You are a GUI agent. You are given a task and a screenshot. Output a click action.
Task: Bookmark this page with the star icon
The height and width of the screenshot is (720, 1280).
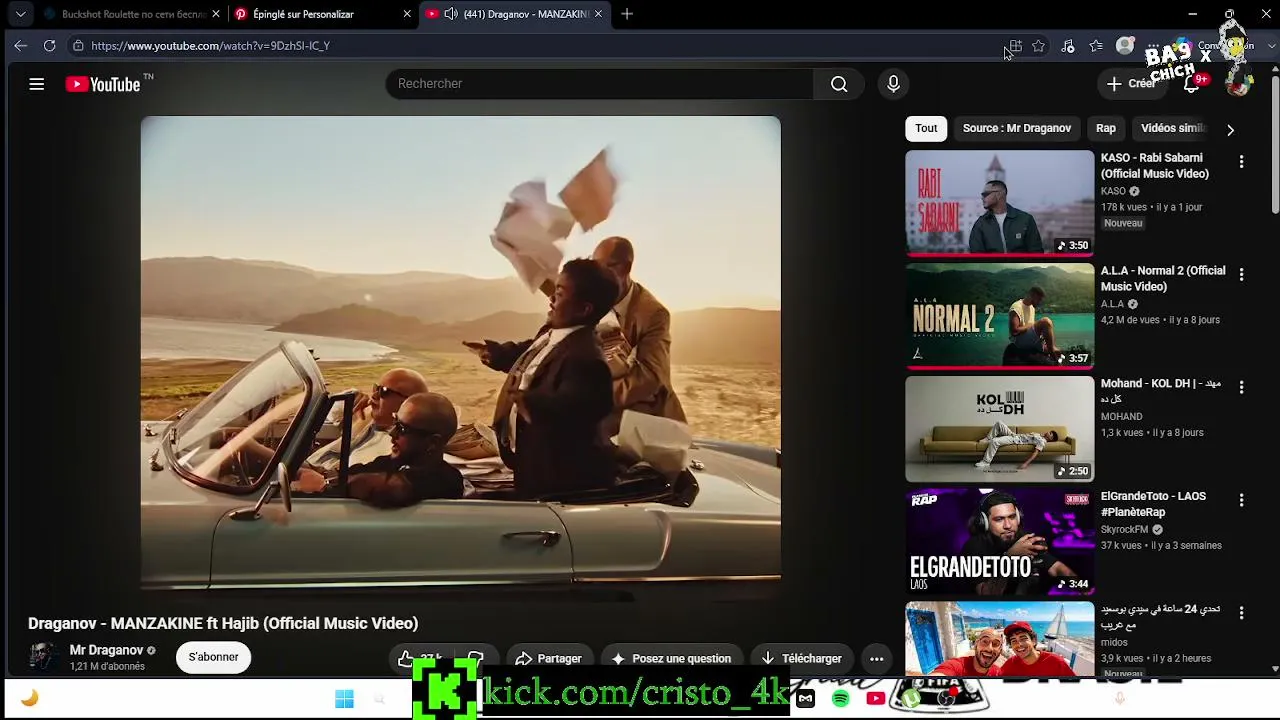tap(1039, 46)
